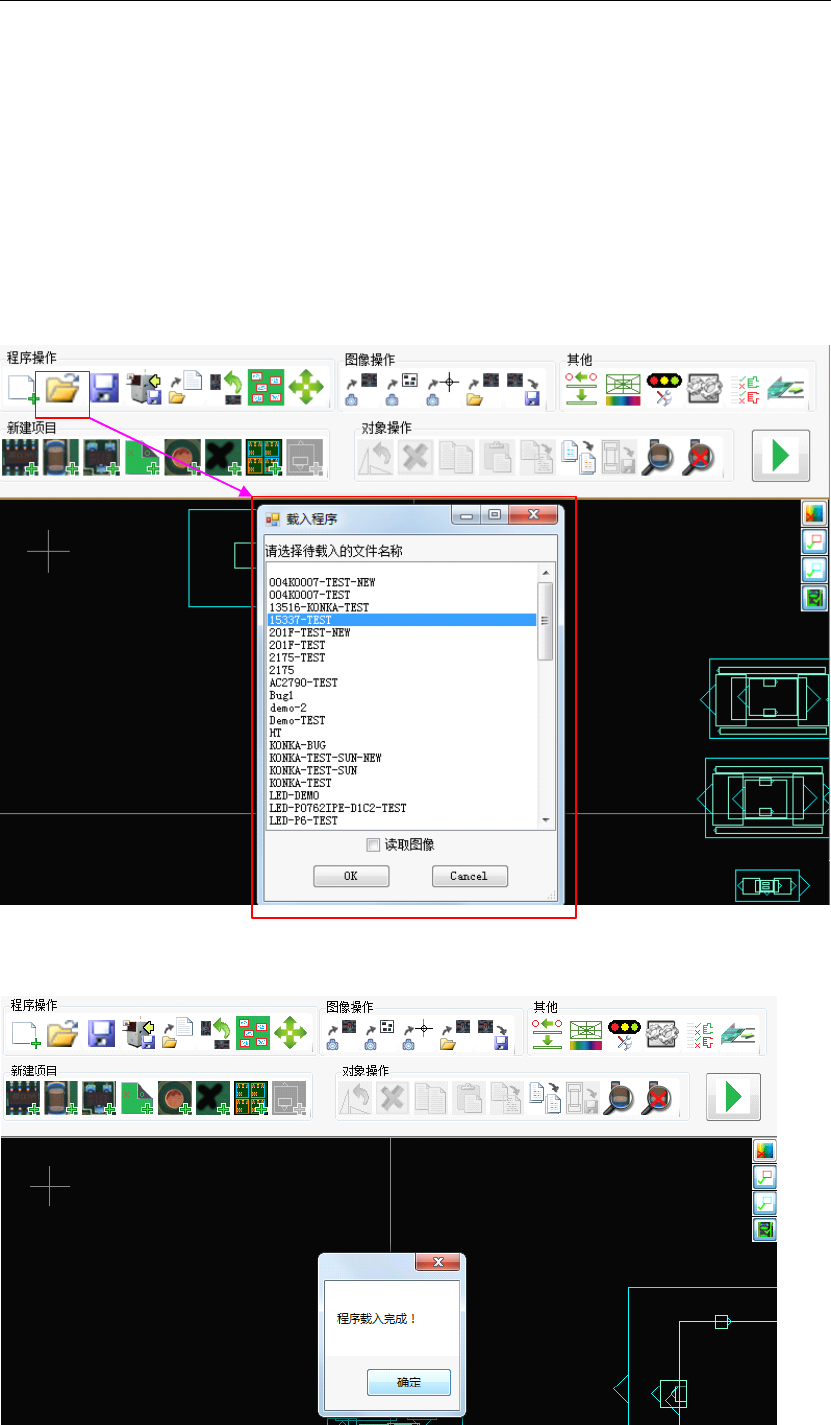Click green PCB corner new item, 程序载入完成 screenshot
831x1425 pixels.
point(136,1100)
